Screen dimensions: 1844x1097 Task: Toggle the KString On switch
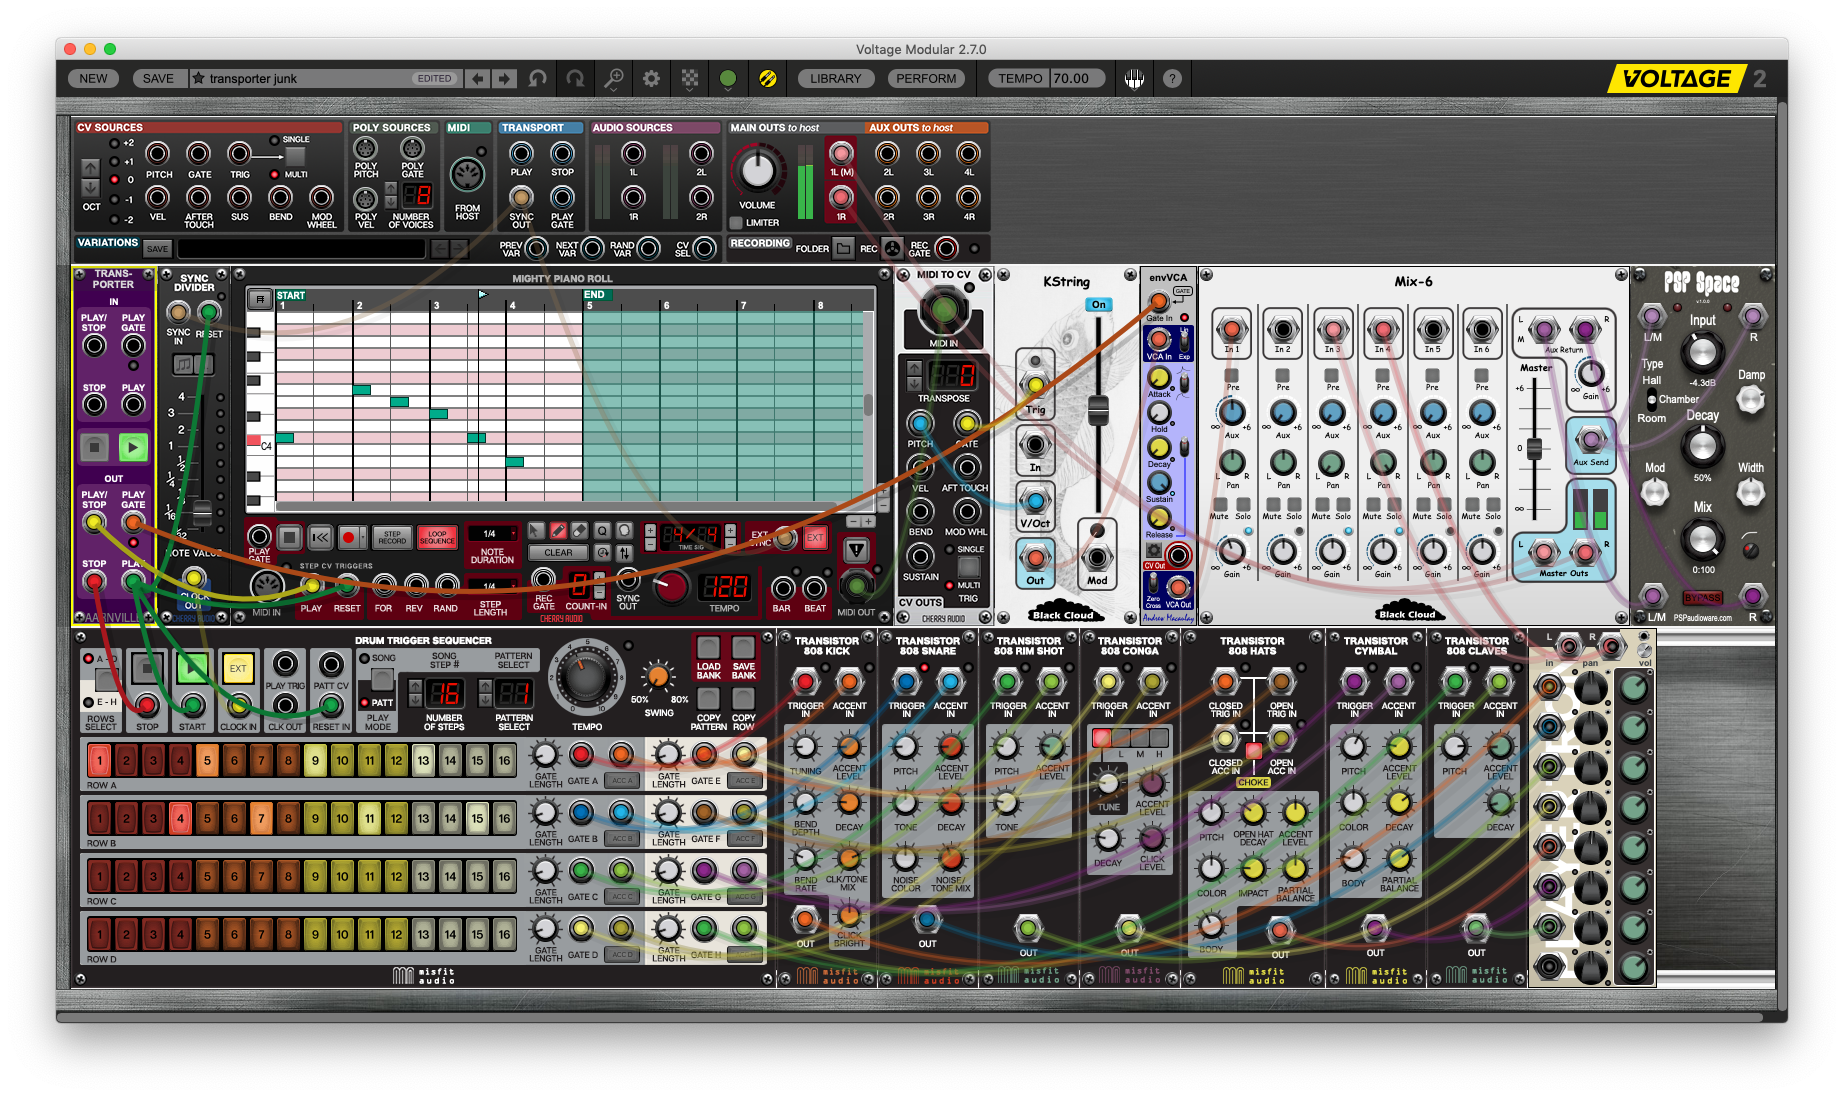point(1098,304)
